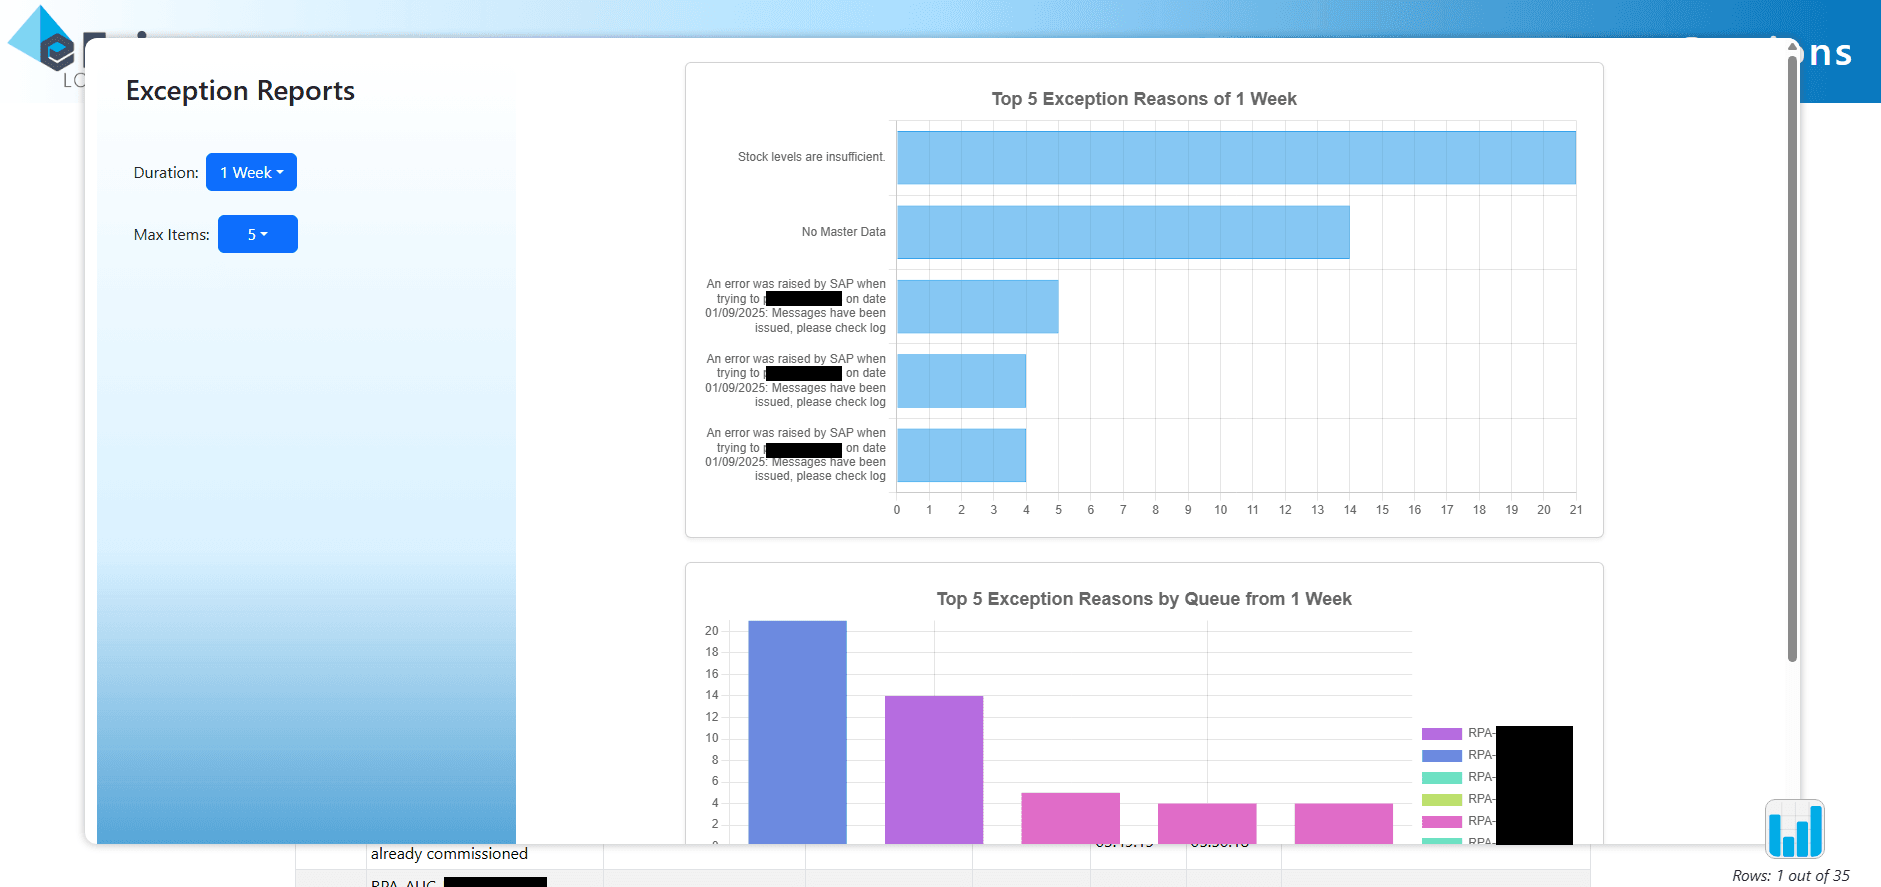Toggle the blue legend series swatch
1881x887 pixels.
coord(1441,756)
